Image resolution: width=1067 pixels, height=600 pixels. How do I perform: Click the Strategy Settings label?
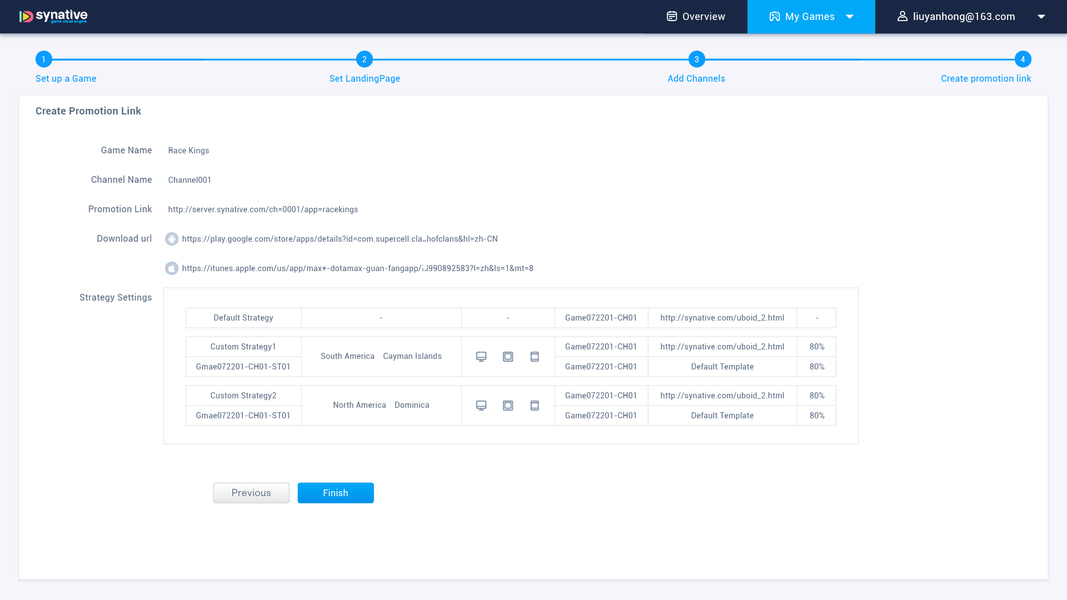[115, 297]
